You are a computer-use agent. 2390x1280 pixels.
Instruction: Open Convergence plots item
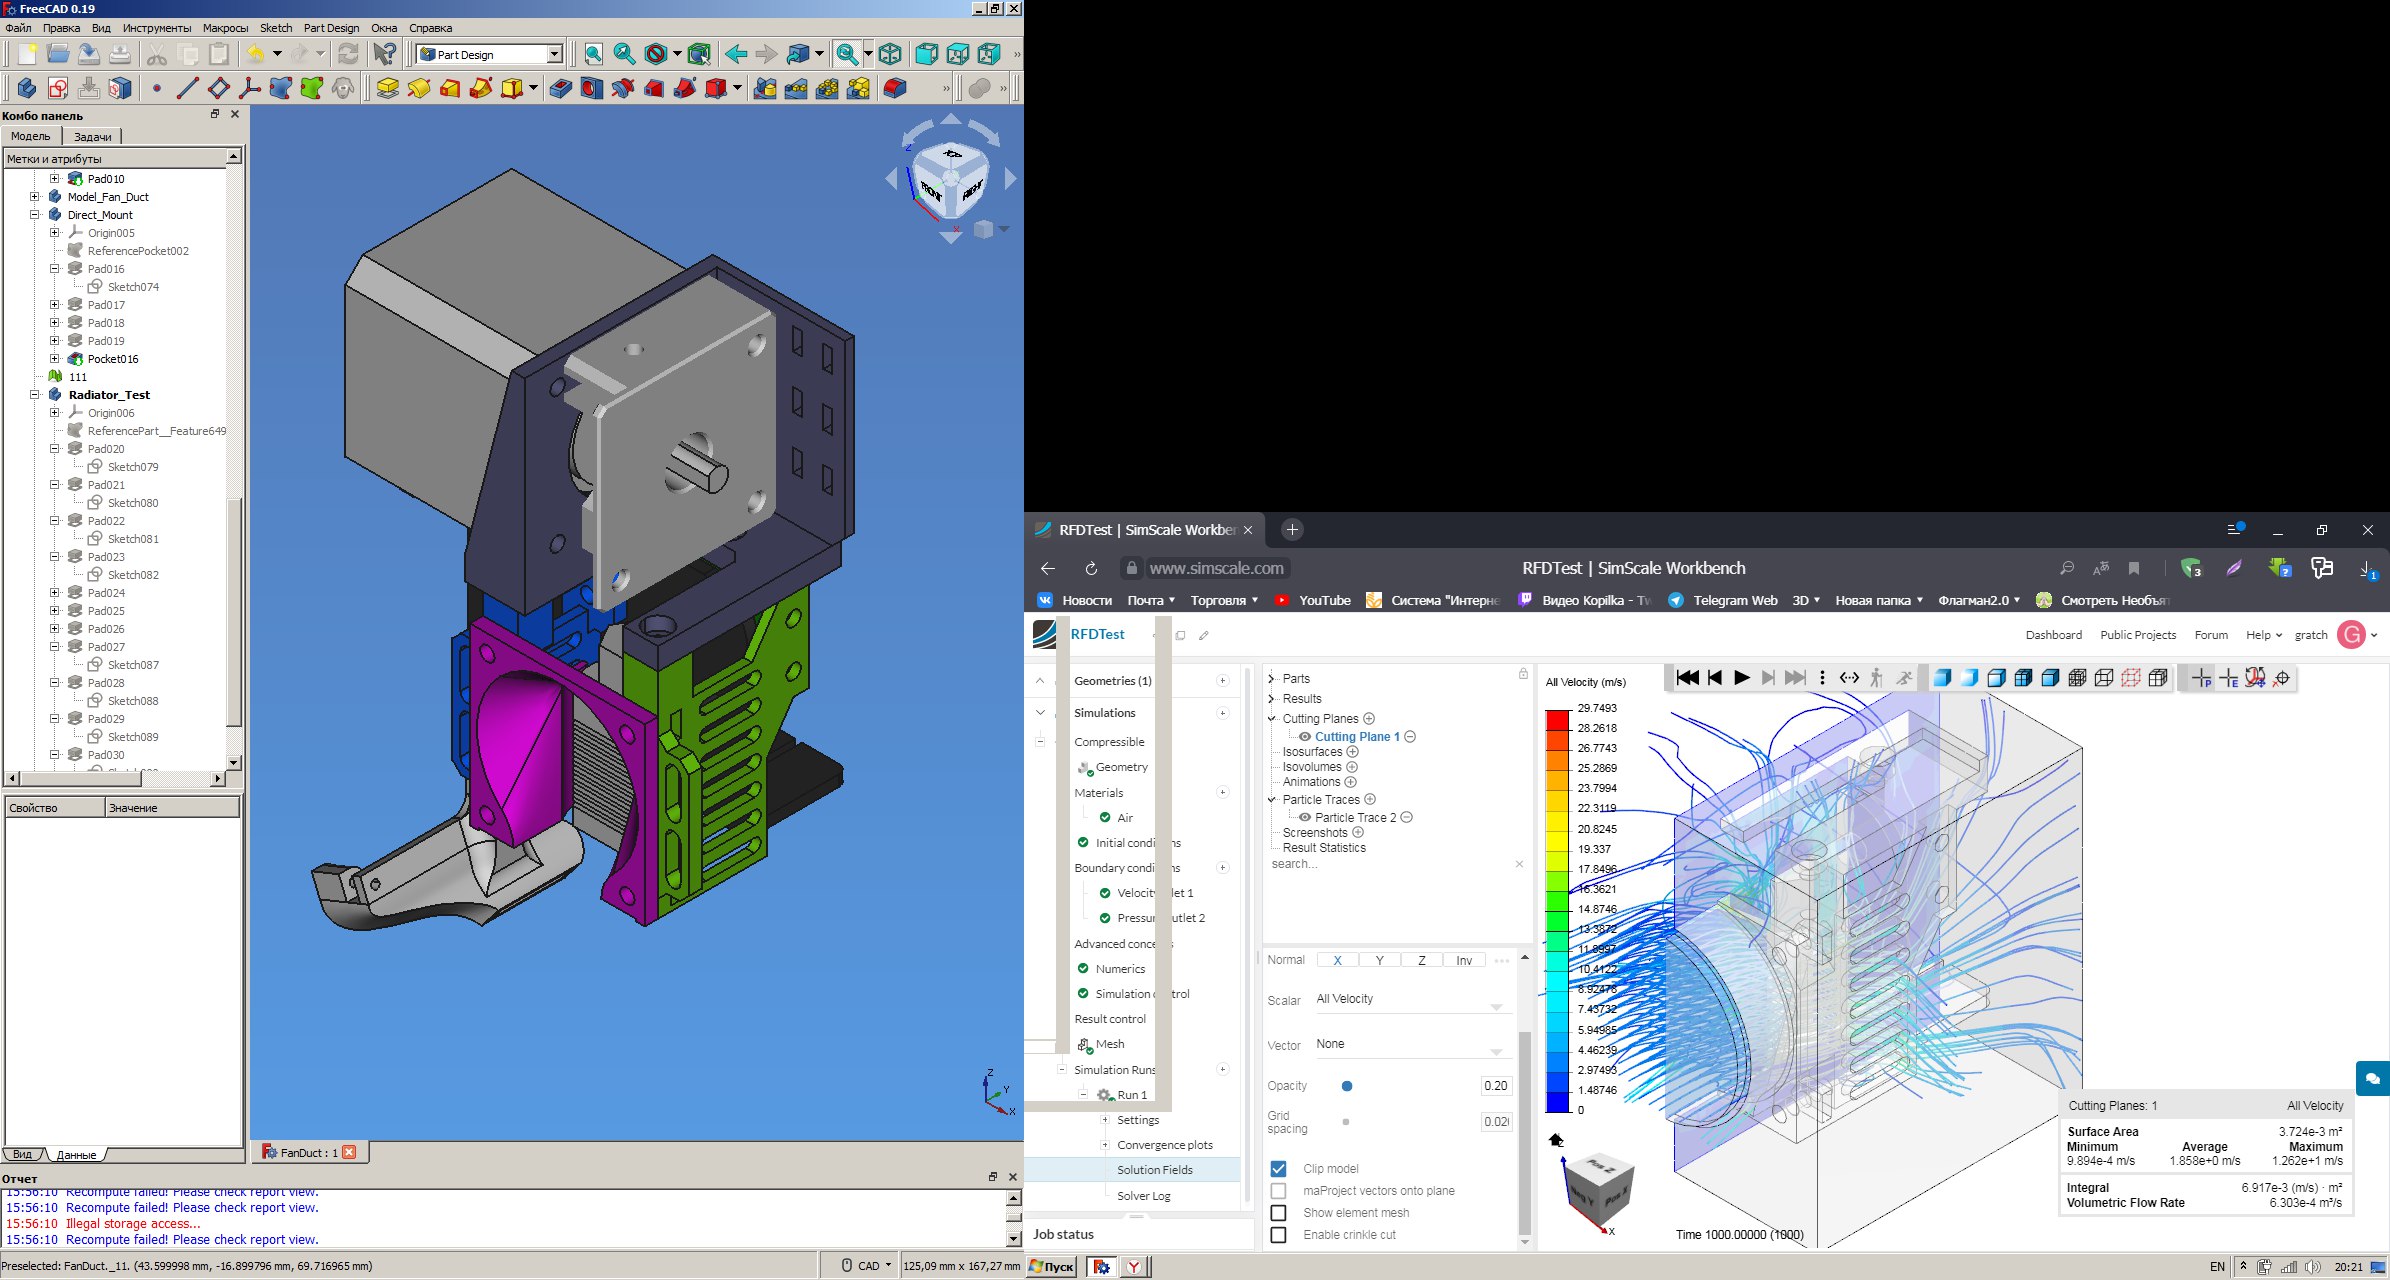(1164, 1145)
